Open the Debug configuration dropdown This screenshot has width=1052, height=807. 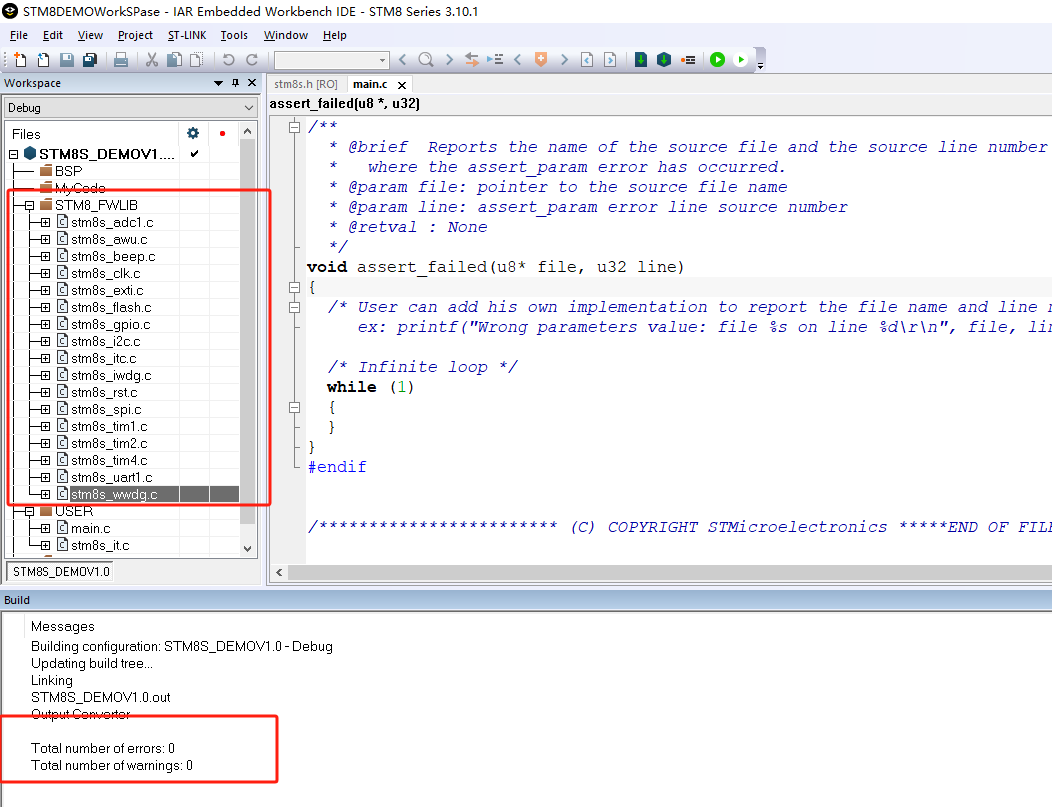(x=131, y=108)
